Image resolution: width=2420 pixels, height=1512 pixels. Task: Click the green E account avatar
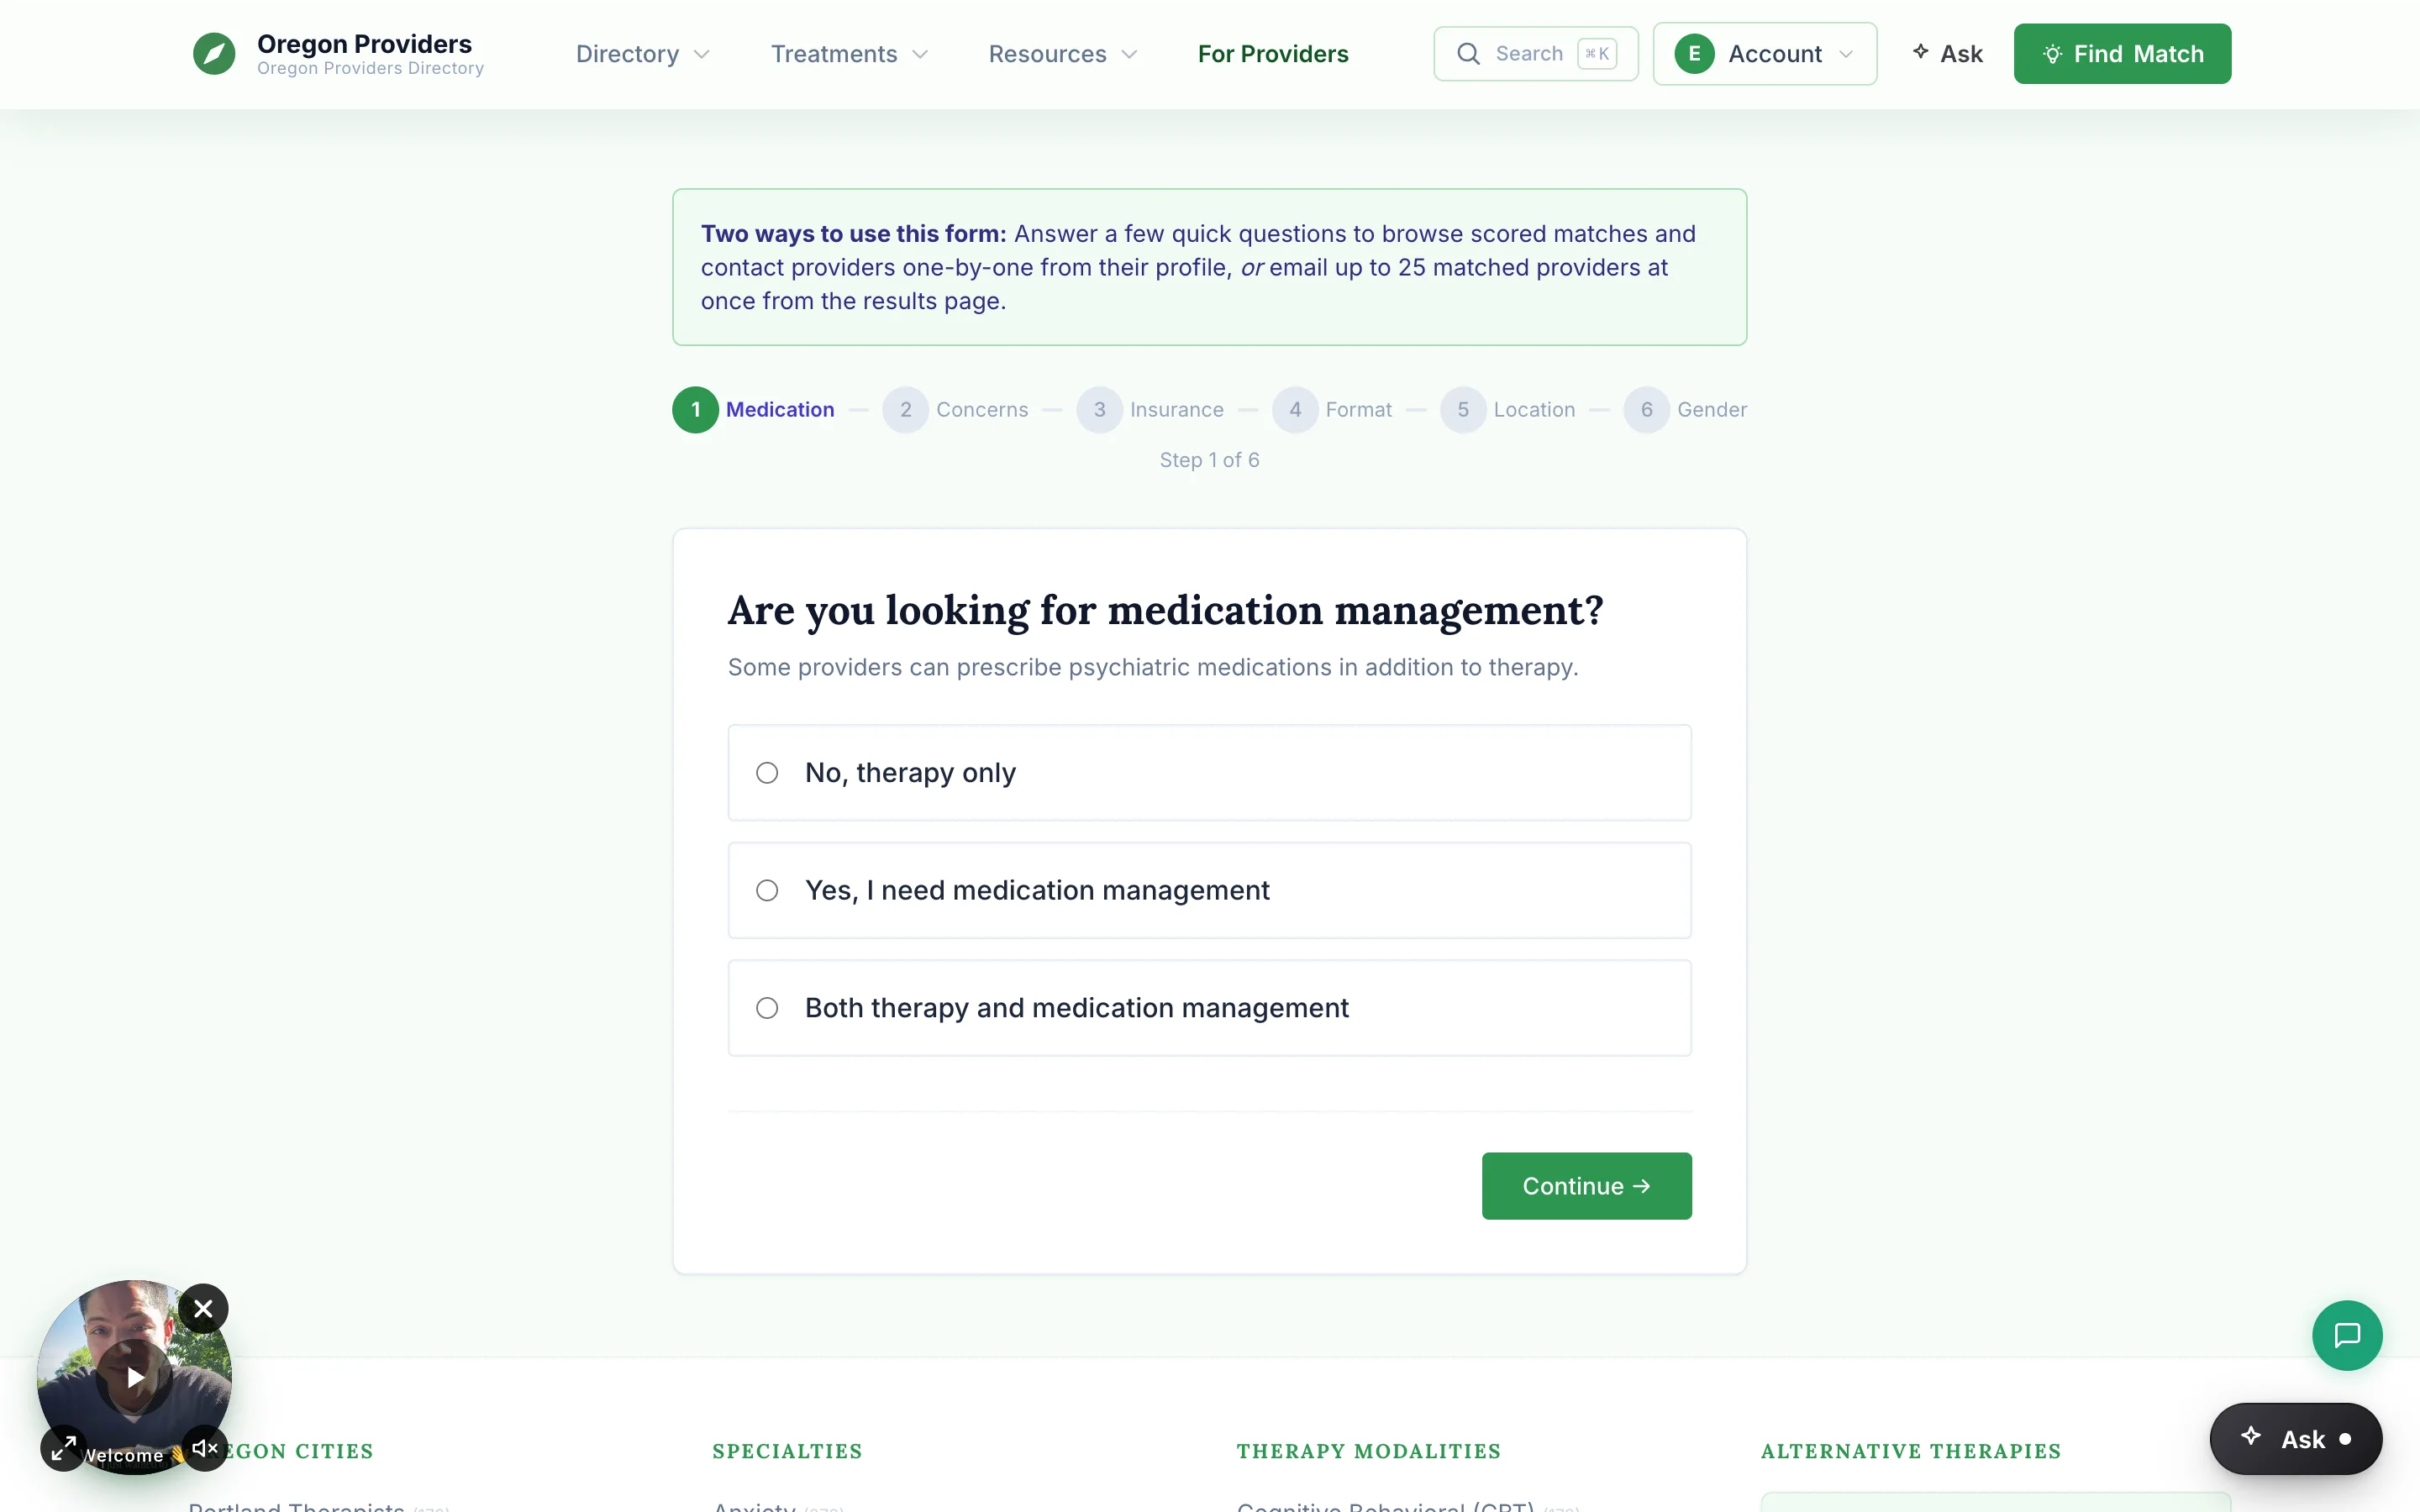point(1694,54)
